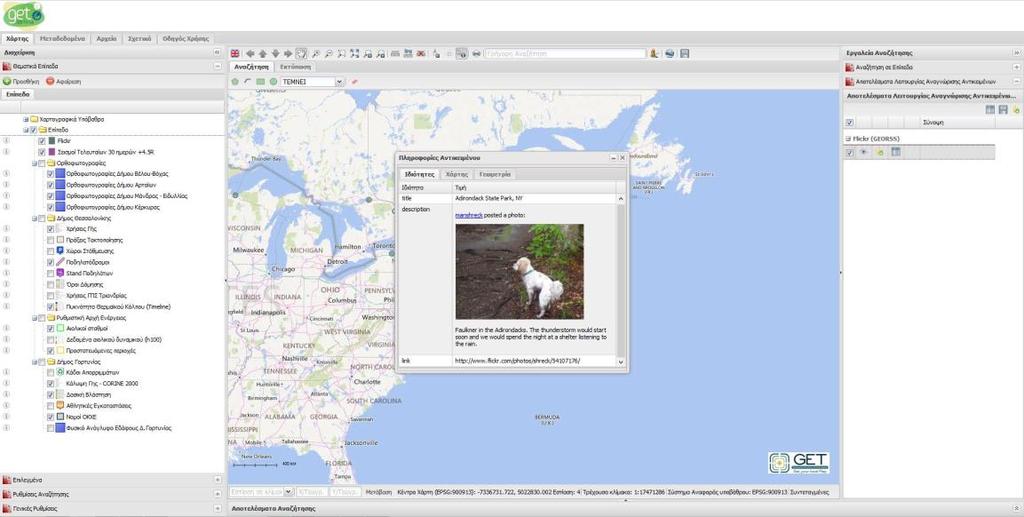1024x517 pixels.
Task: Pan map up with the up arrow
Action: pos(263,54)
